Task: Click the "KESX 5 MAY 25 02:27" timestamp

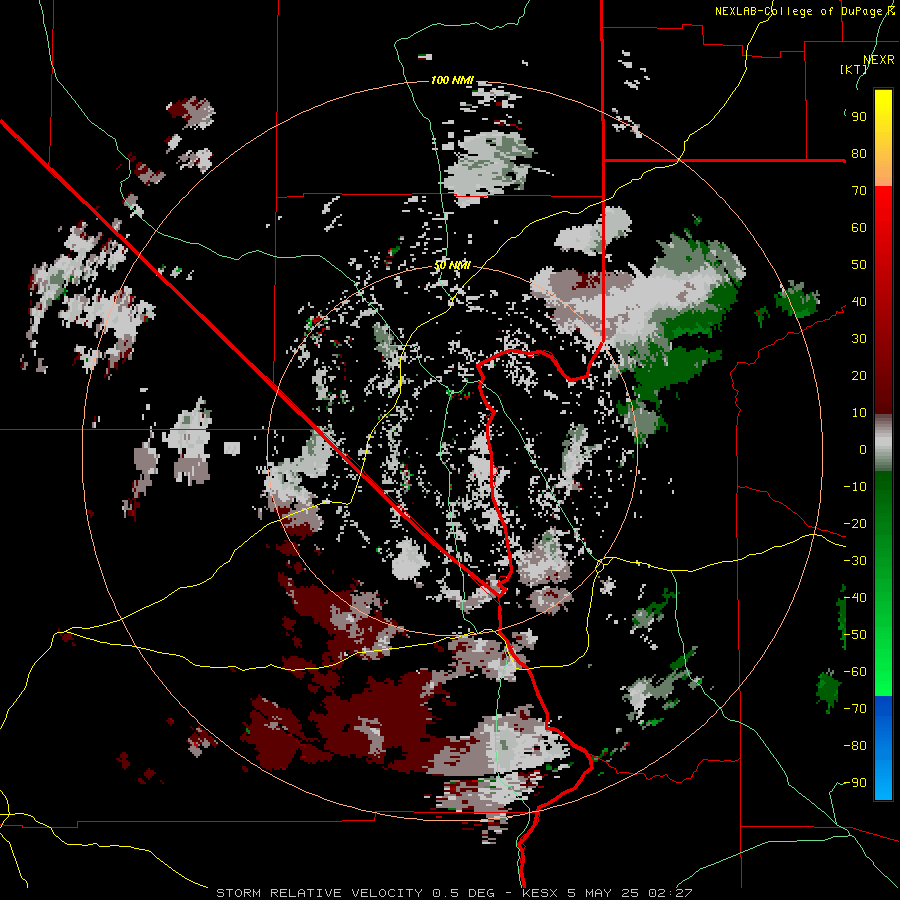Action: point(607,893)
